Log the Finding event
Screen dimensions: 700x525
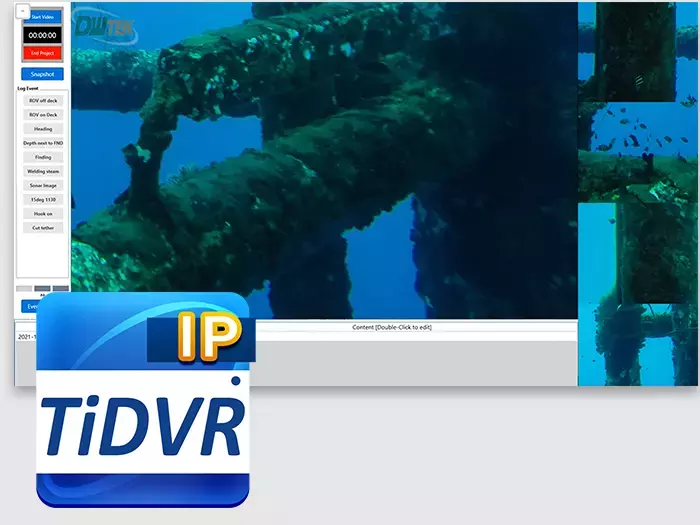coord(43,157)
